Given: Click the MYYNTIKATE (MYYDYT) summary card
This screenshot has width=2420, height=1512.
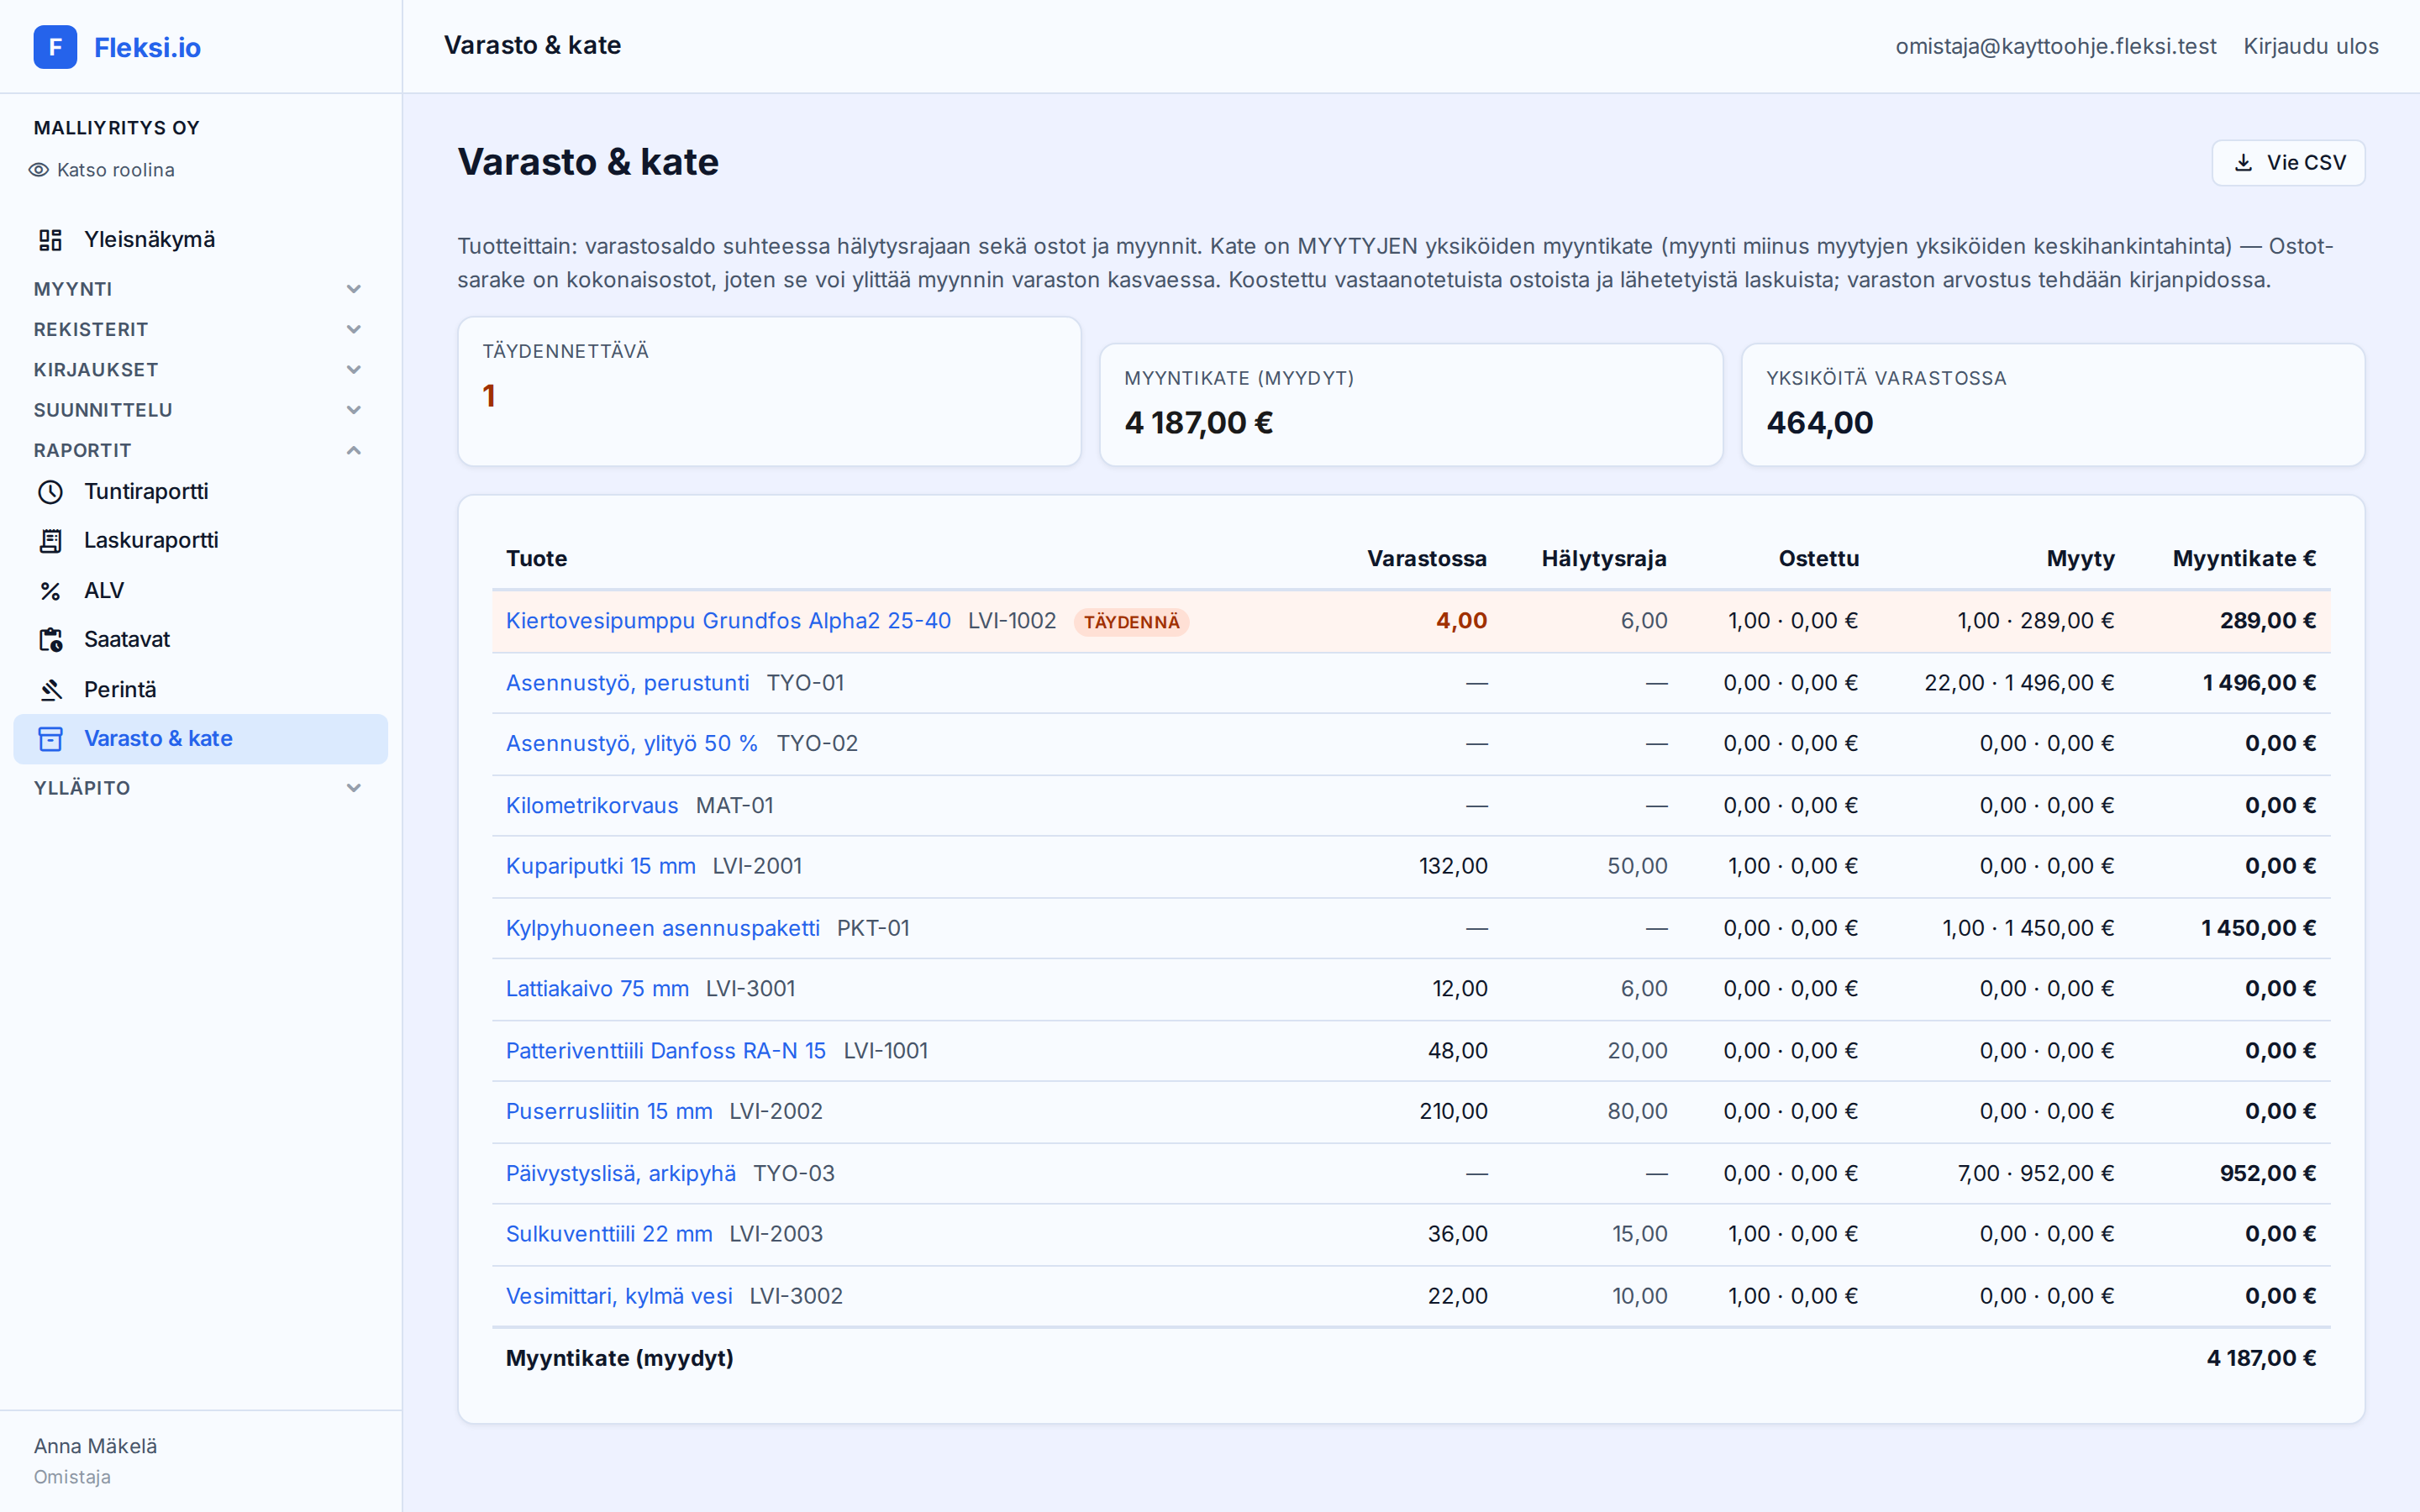Looking at the screenshot, I should (1411, 405).
